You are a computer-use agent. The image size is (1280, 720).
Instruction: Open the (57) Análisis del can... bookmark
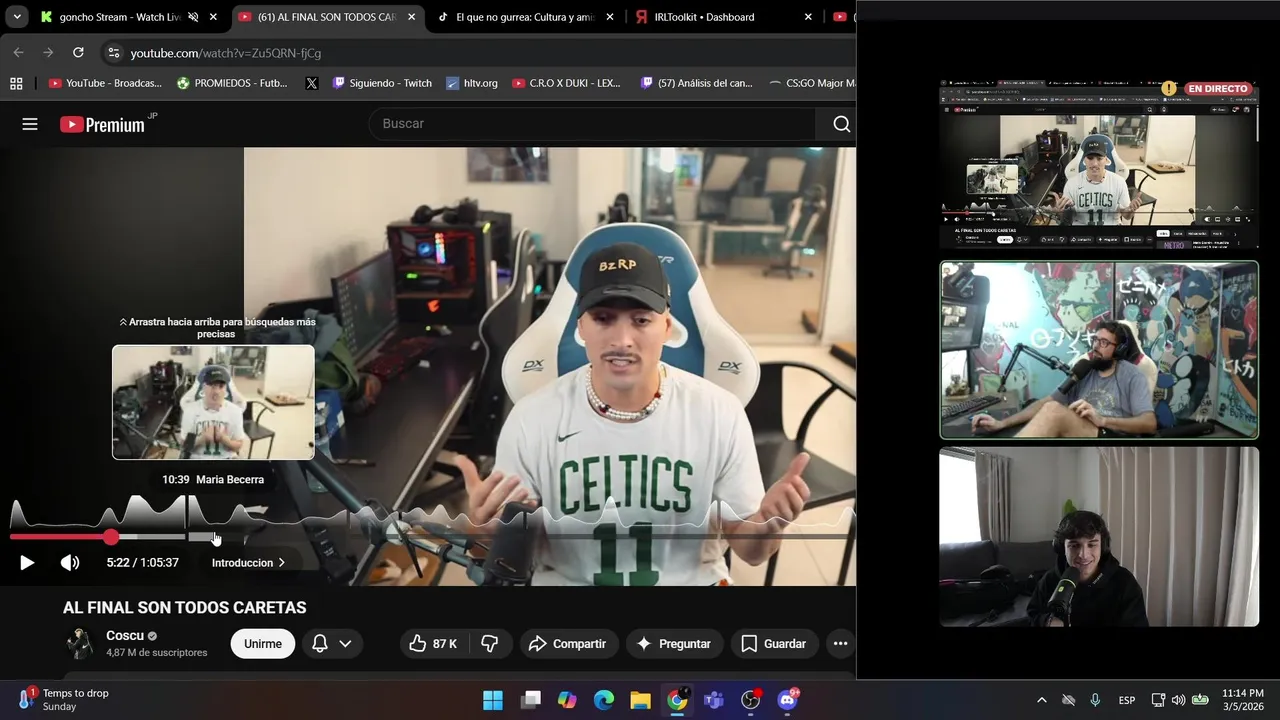coord(696,83)
